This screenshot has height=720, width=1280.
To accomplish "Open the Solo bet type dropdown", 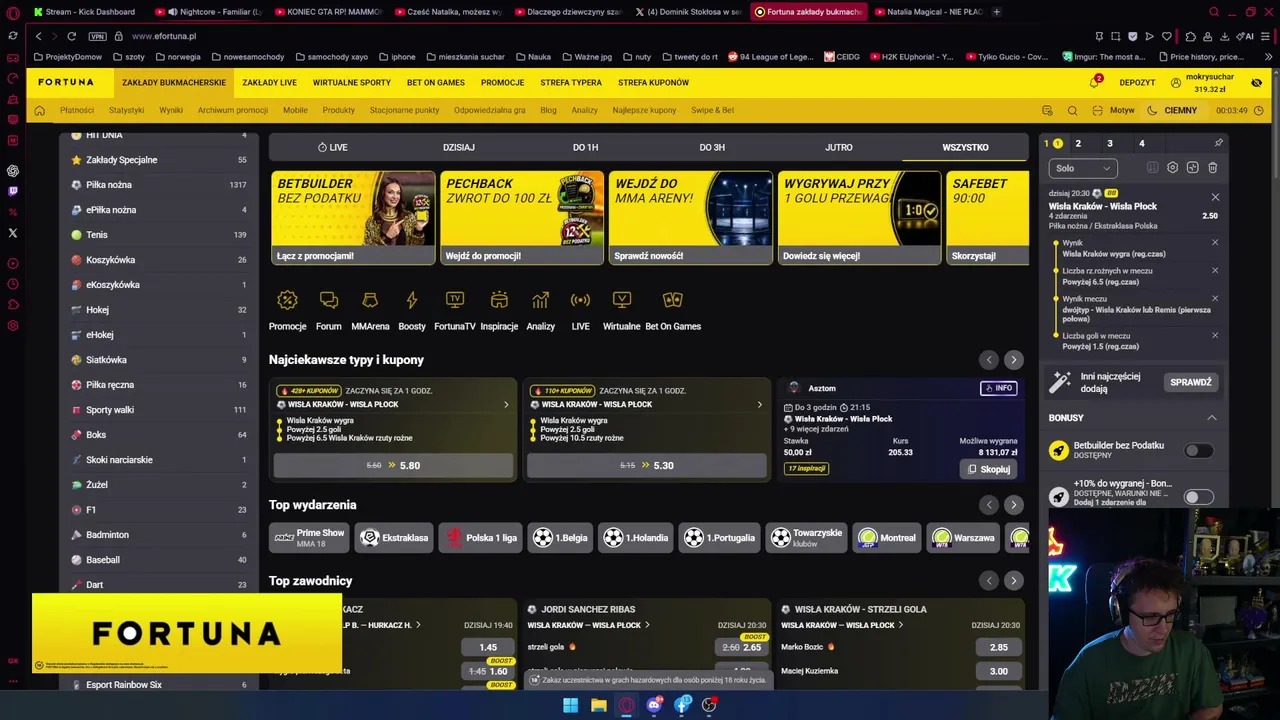I will click(x=1082, y=168).
